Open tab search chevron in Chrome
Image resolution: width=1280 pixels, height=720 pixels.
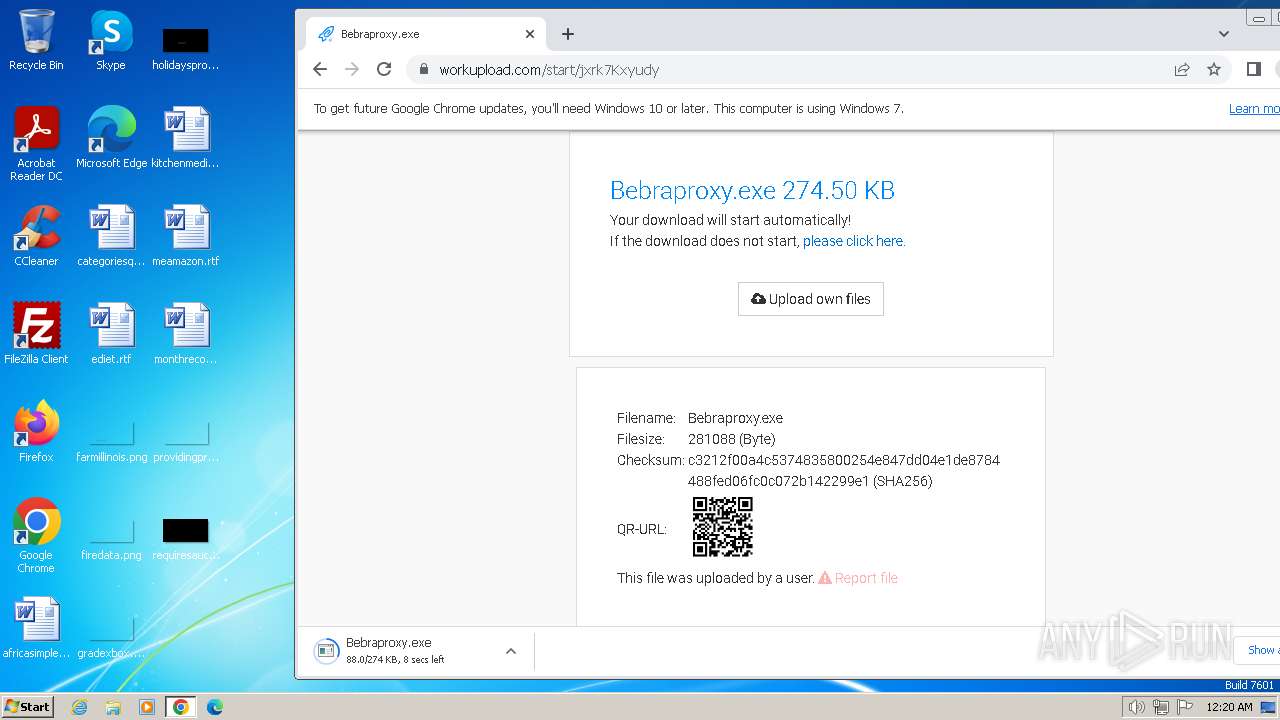[1224, 34]
